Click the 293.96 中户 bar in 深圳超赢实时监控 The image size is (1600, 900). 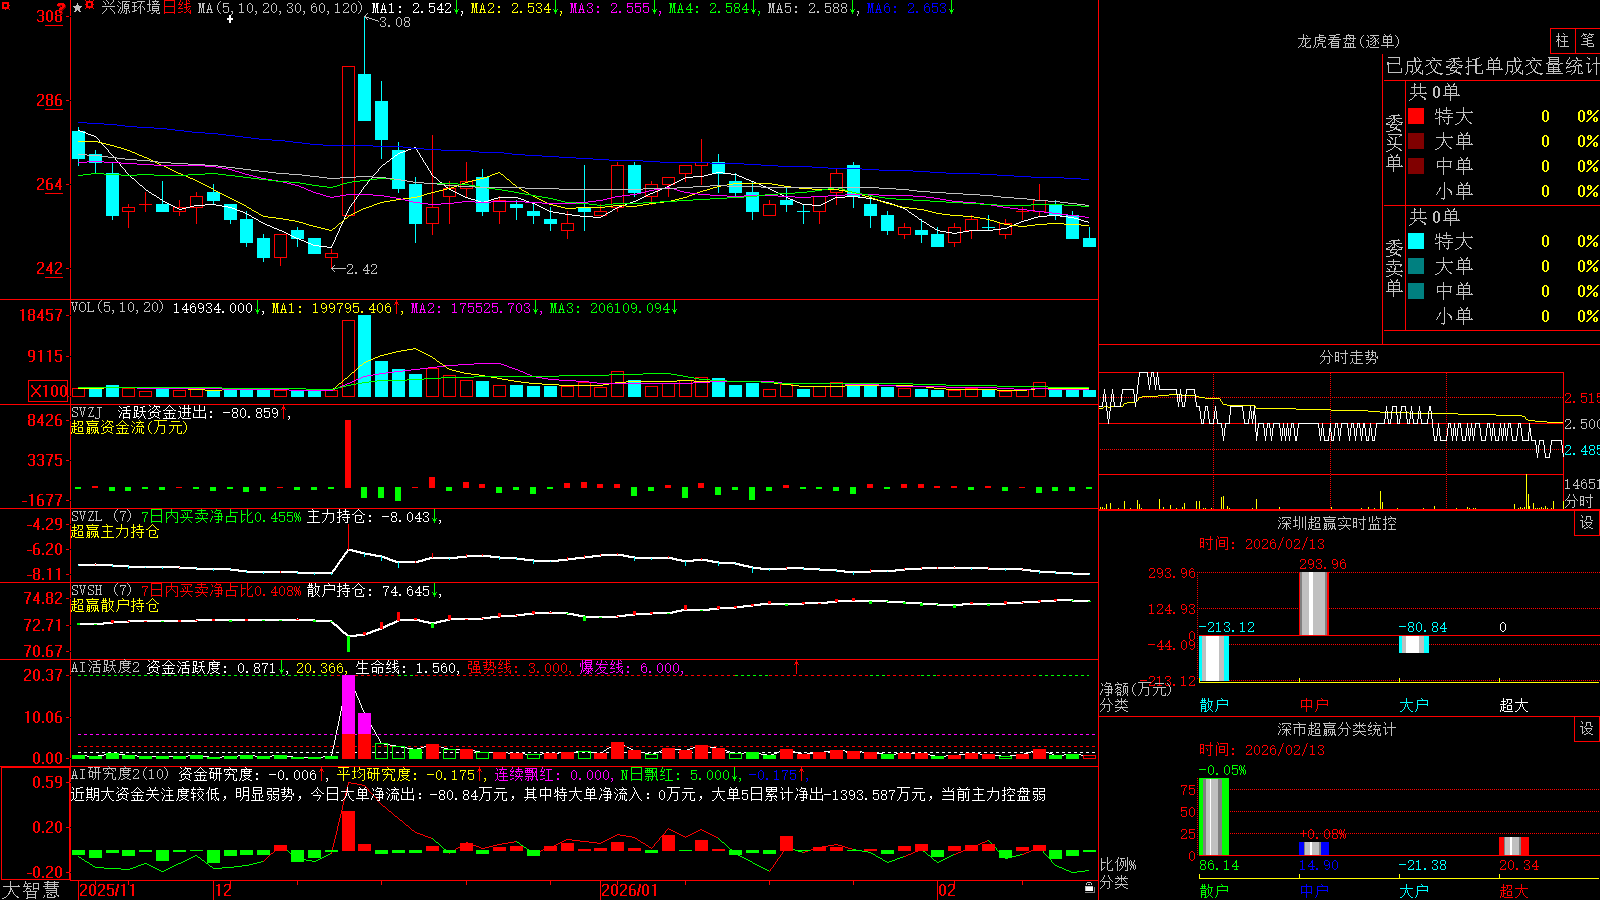1313,603
